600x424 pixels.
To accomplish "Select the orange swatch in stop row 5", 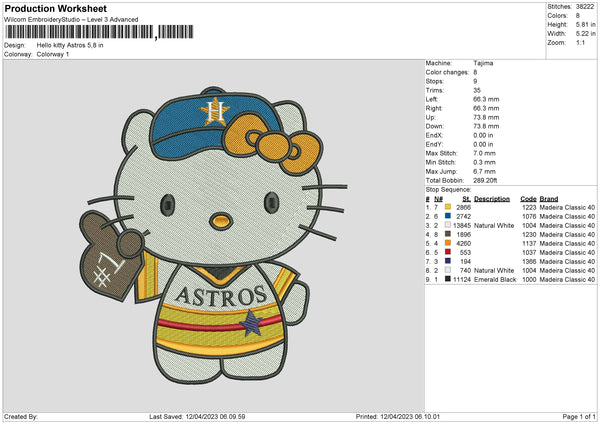I will tap(448, 243).
